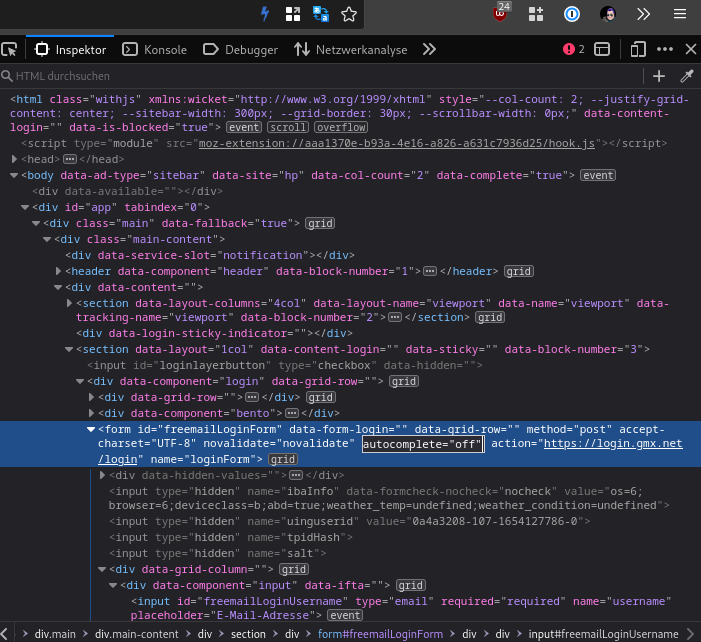The height and width of the screenshot is (642, 701).
Task: Toggle grid badge on freemailLoginForm
Action: pos(283,459)
